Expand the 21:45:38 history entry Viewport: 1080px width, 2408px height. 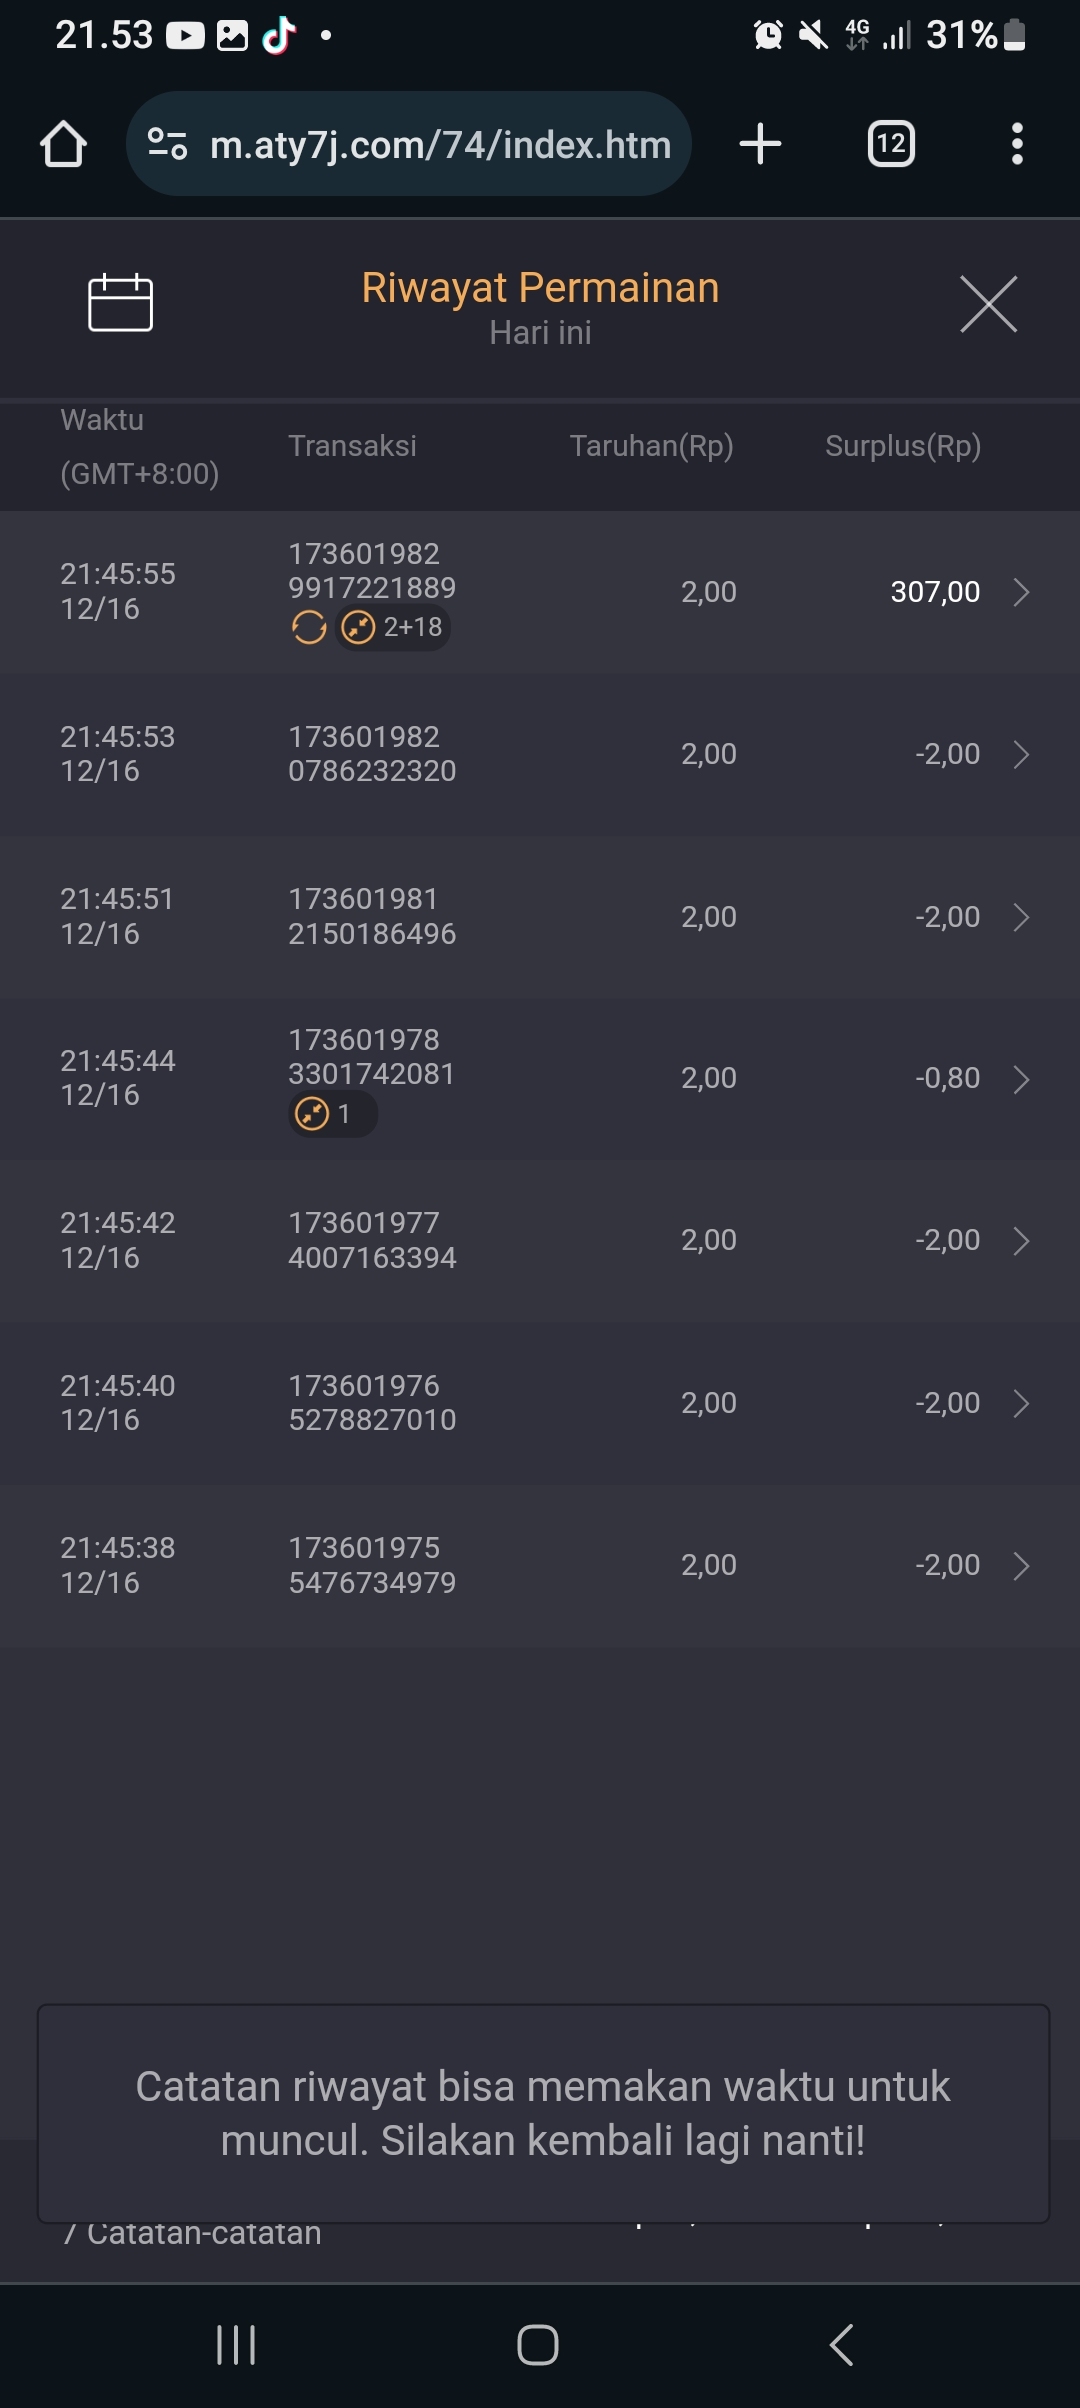(x=1021, y=1565)
